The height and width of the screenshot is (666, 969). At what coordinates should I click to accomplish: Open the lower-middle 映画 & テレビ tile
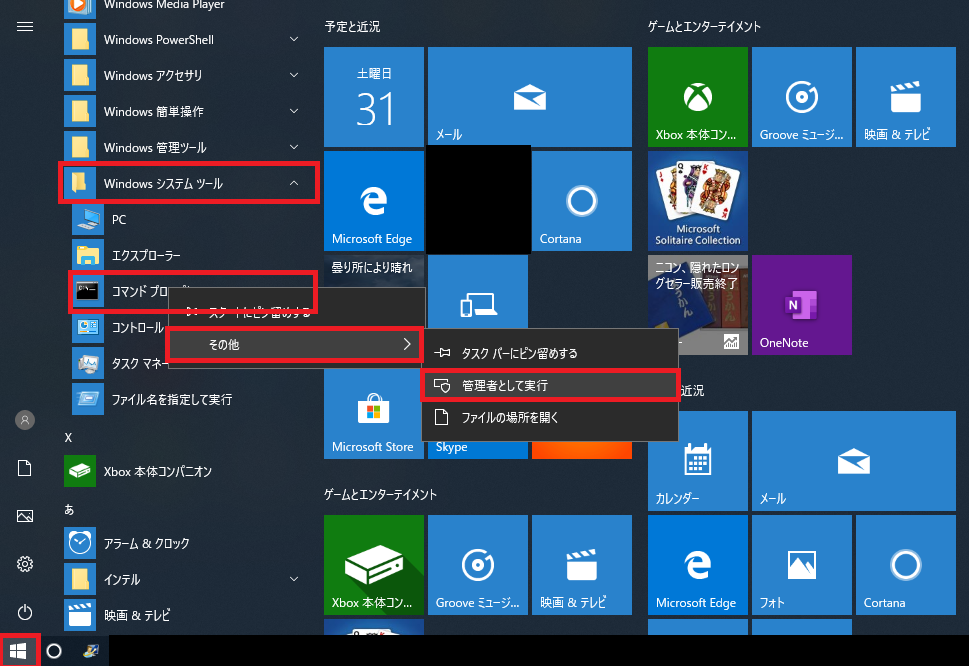[582, 565]
